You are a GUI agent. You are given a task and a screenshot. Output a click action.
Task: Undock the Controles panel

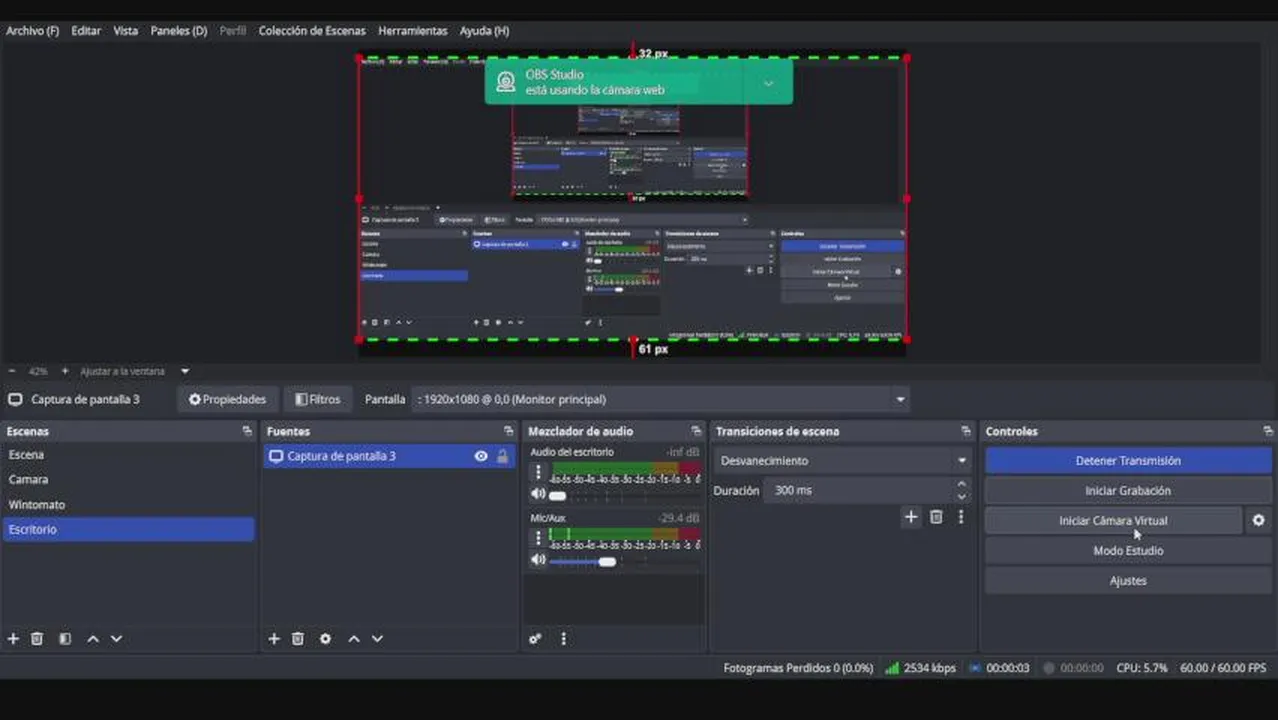pyautogui.click(x=1268, y=431)
